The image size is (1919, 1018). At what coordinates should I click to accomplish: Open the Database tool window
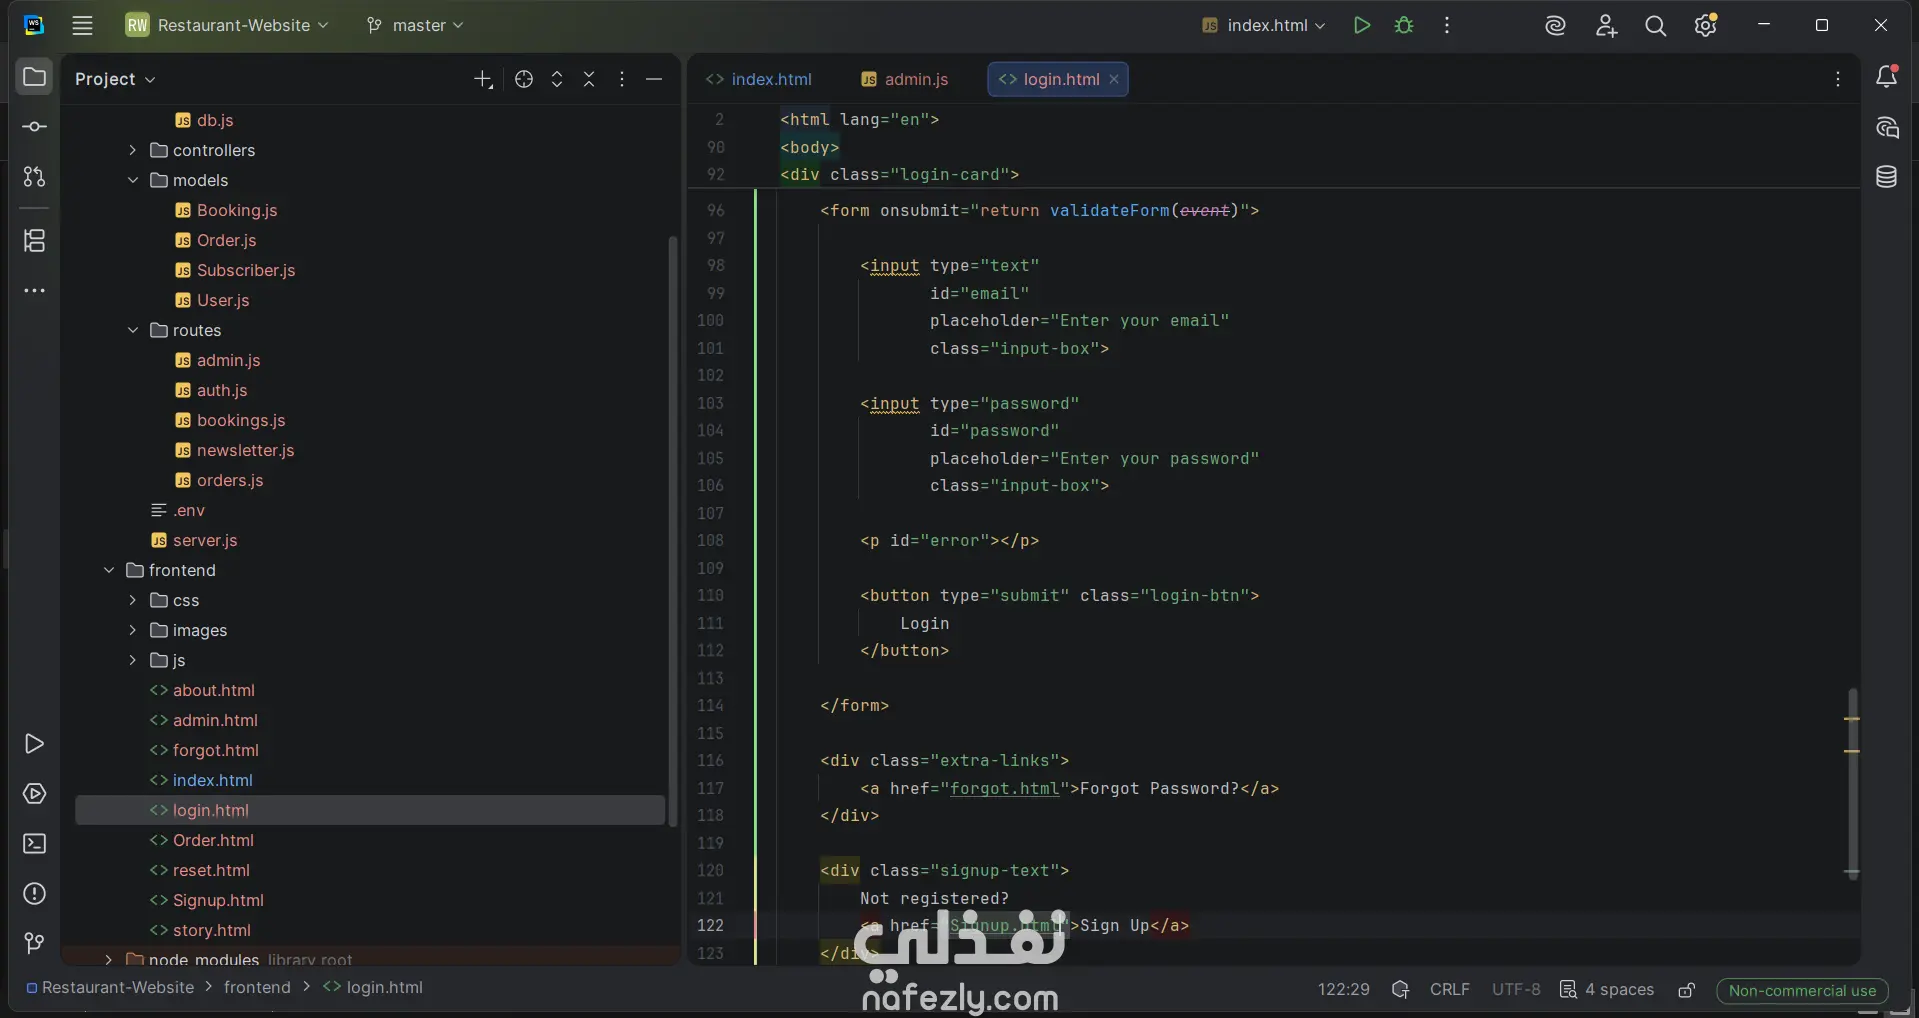pyautogui.click(x=1887, y=177)
